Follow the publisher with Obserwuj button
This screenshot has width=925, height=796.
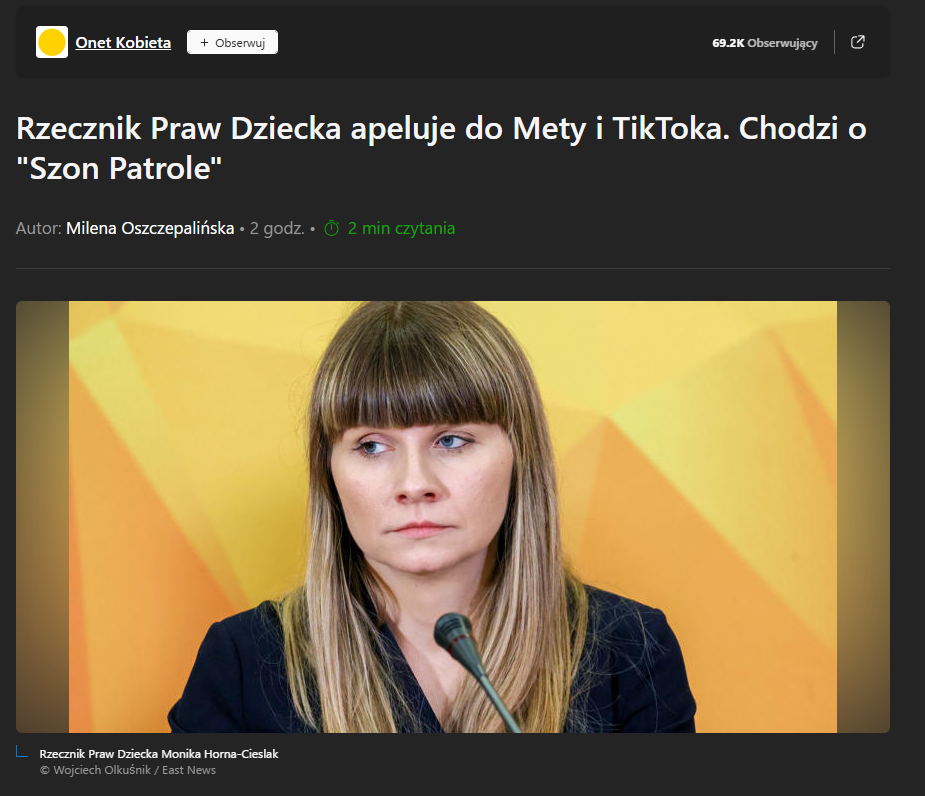pyautogui.click(x=232, y=42)
